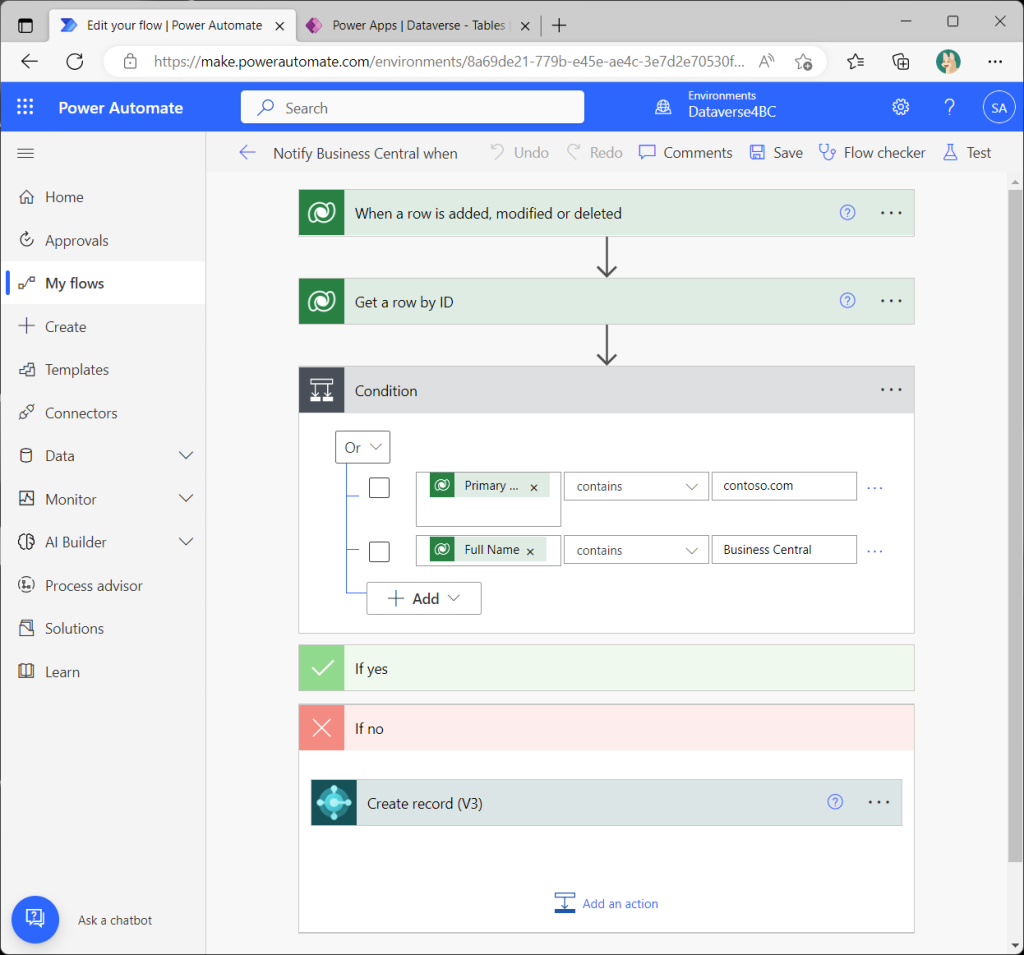
Task: Click the Environments globe icon
Action: (x=663, y=107)
